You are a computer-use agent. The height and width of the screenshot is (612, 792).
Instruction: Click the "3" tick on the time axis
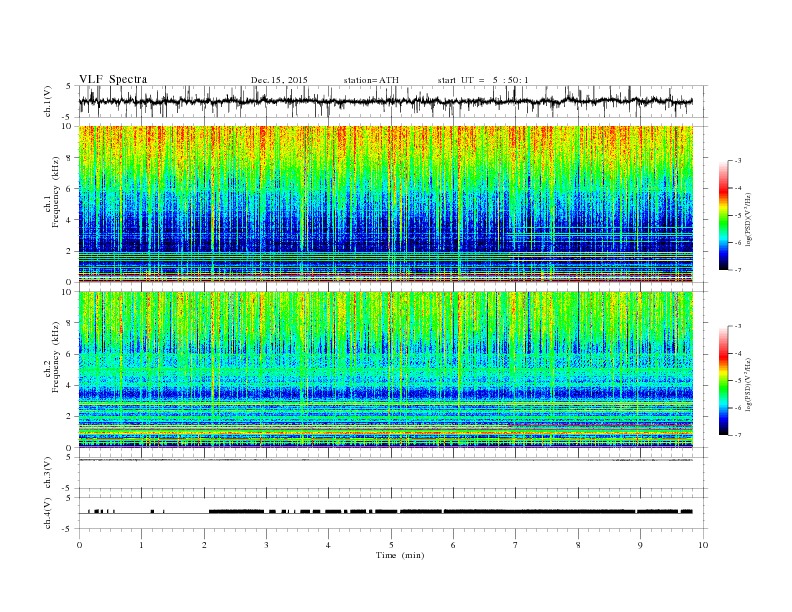click(x=266, y=545)
